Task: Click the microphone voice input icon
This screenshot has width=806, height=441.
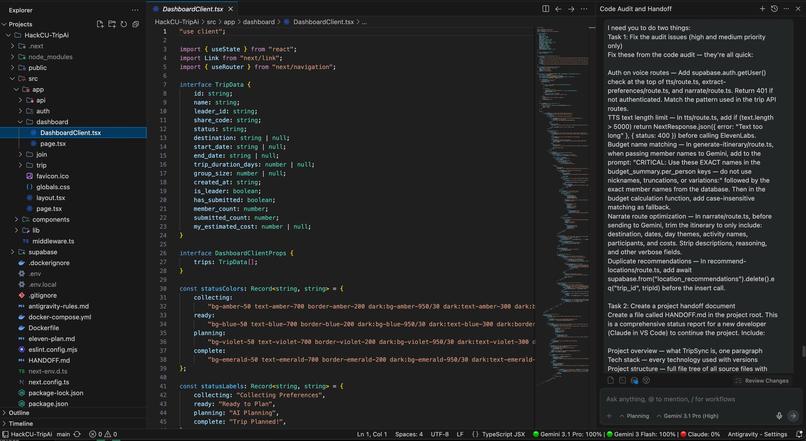Action: coord(779,415)
